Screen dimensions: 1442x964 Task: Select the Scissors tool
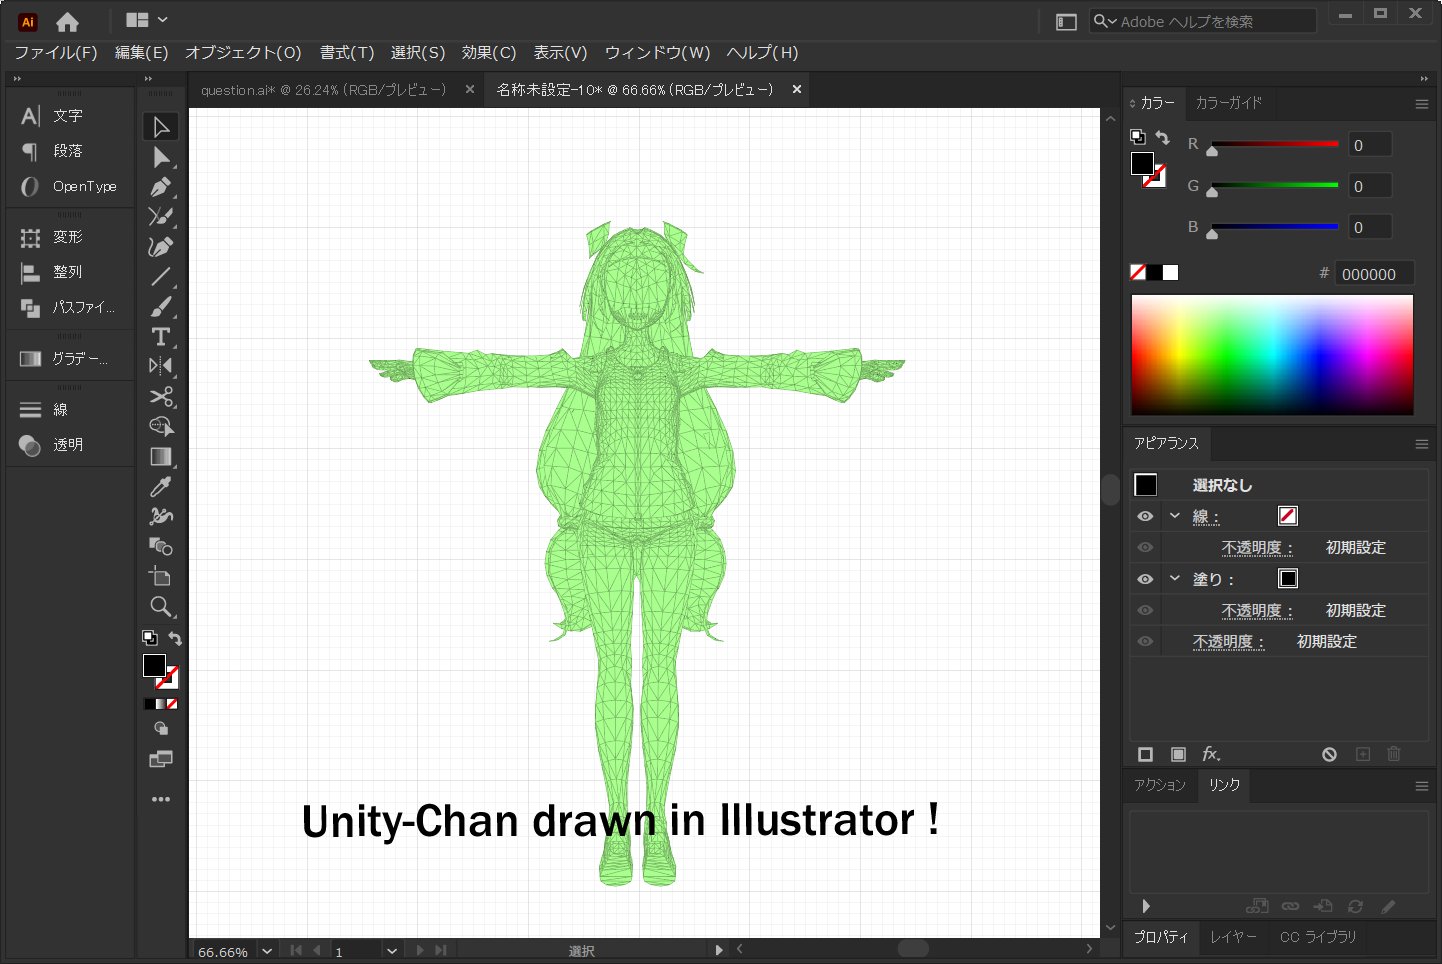click(x=160, y=397)
